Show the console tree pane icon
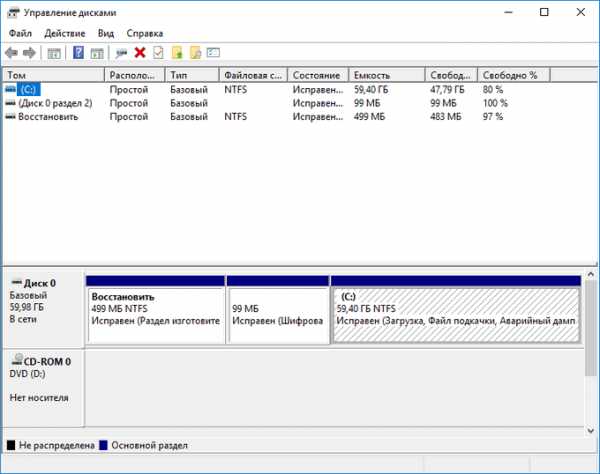This screenshot has height=474, width=600. coord(54,53)
